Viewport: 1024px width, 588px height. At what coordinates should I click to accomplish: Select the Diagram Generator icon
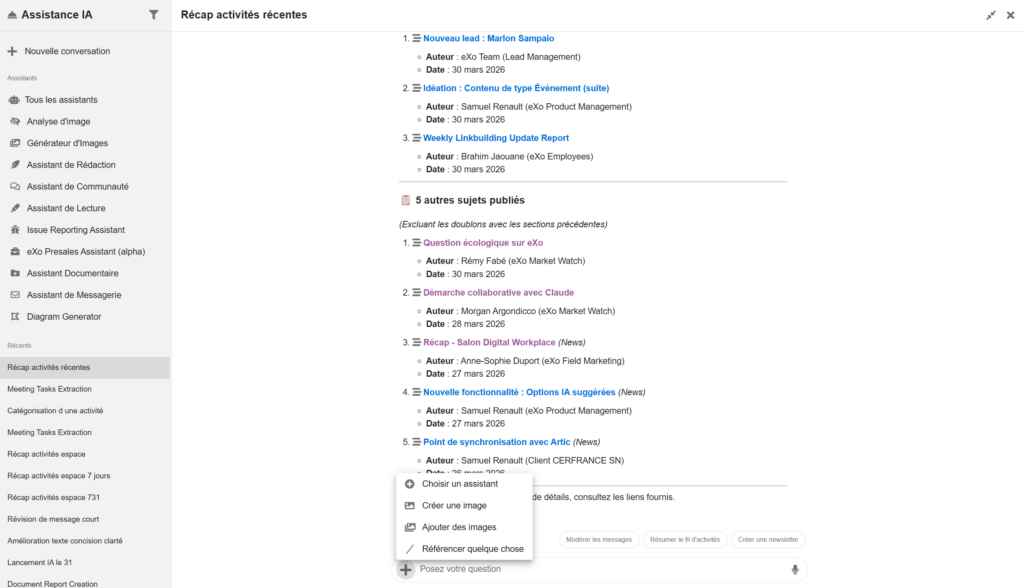pos(15,317)
